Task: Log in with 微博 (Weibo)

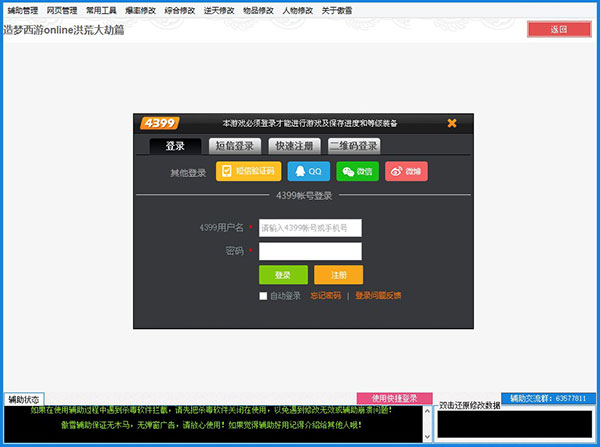Action: pos(406,171)
